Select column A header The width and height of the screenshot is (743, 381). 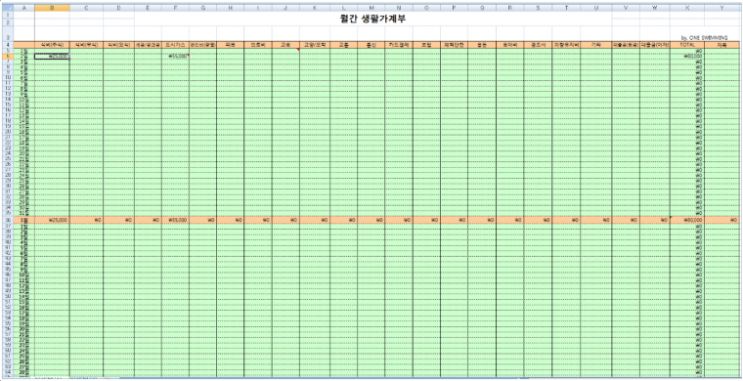tap(24, 8)
